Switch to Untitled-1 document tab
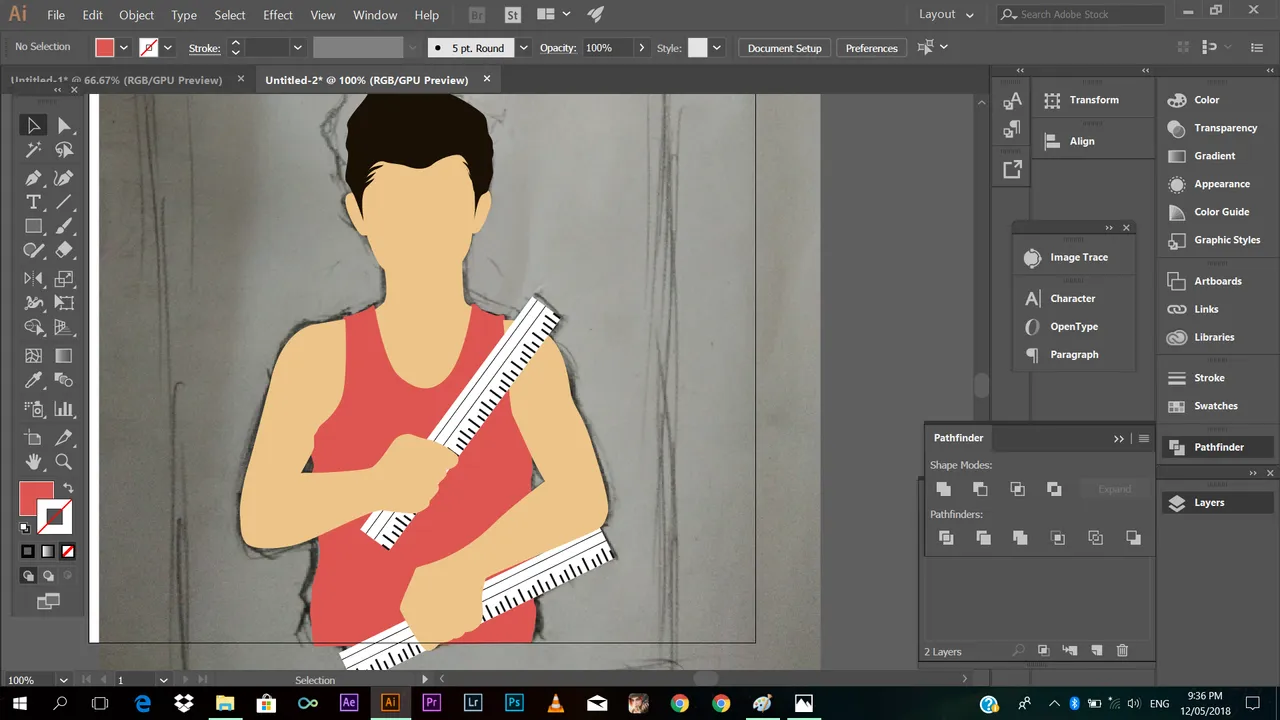This screenshot has height=720, width=1280. point(116,80)
